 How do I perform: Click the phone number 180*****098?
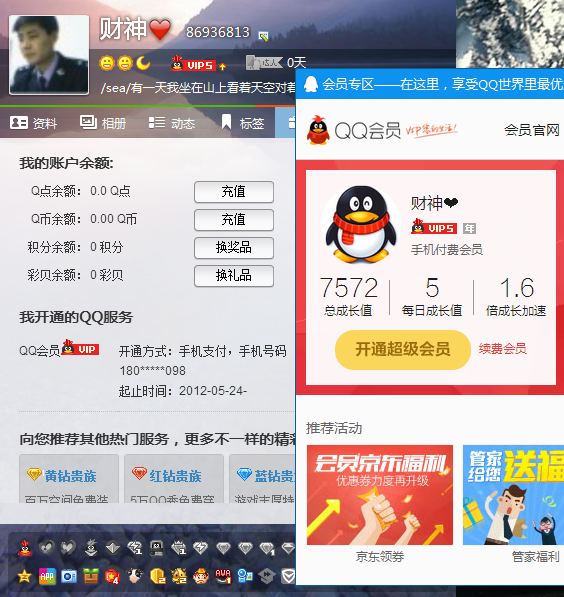152,371
